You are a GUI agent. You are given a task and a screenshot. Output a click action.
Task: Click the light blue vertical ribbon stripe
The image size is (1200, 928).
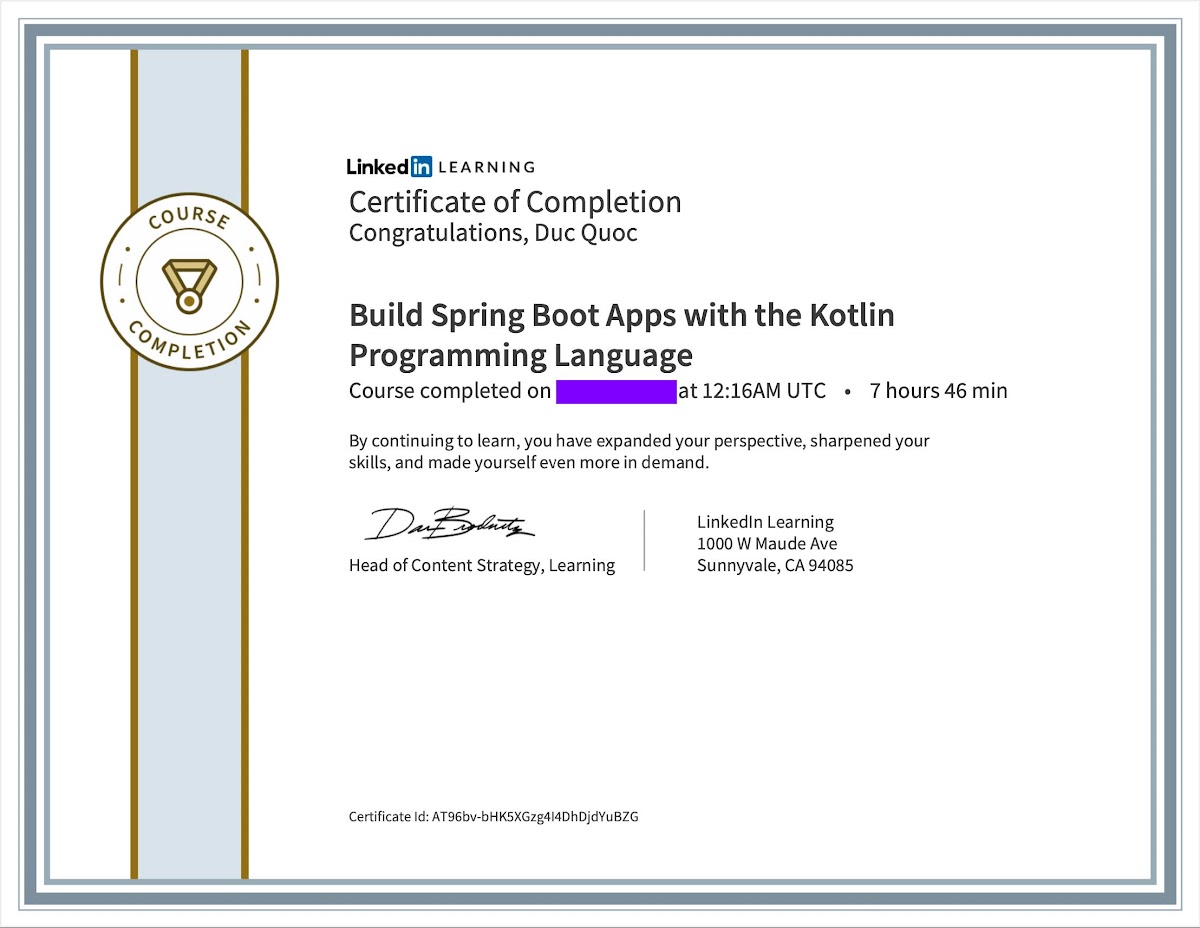190,600
